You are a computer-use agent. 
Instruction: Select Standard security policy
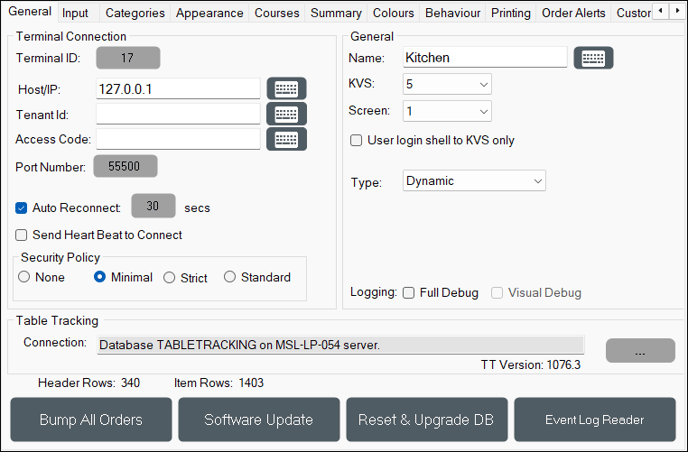pos(230,277)
